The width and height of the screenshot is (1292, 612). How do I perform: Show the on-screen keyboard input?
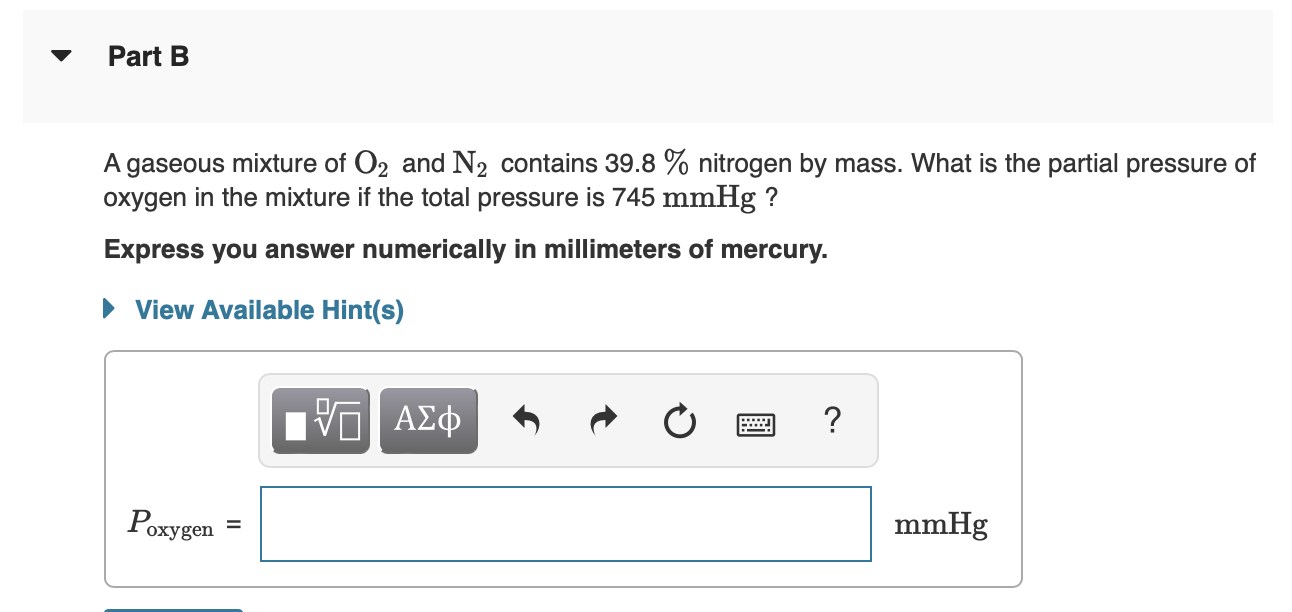(755, 423)
